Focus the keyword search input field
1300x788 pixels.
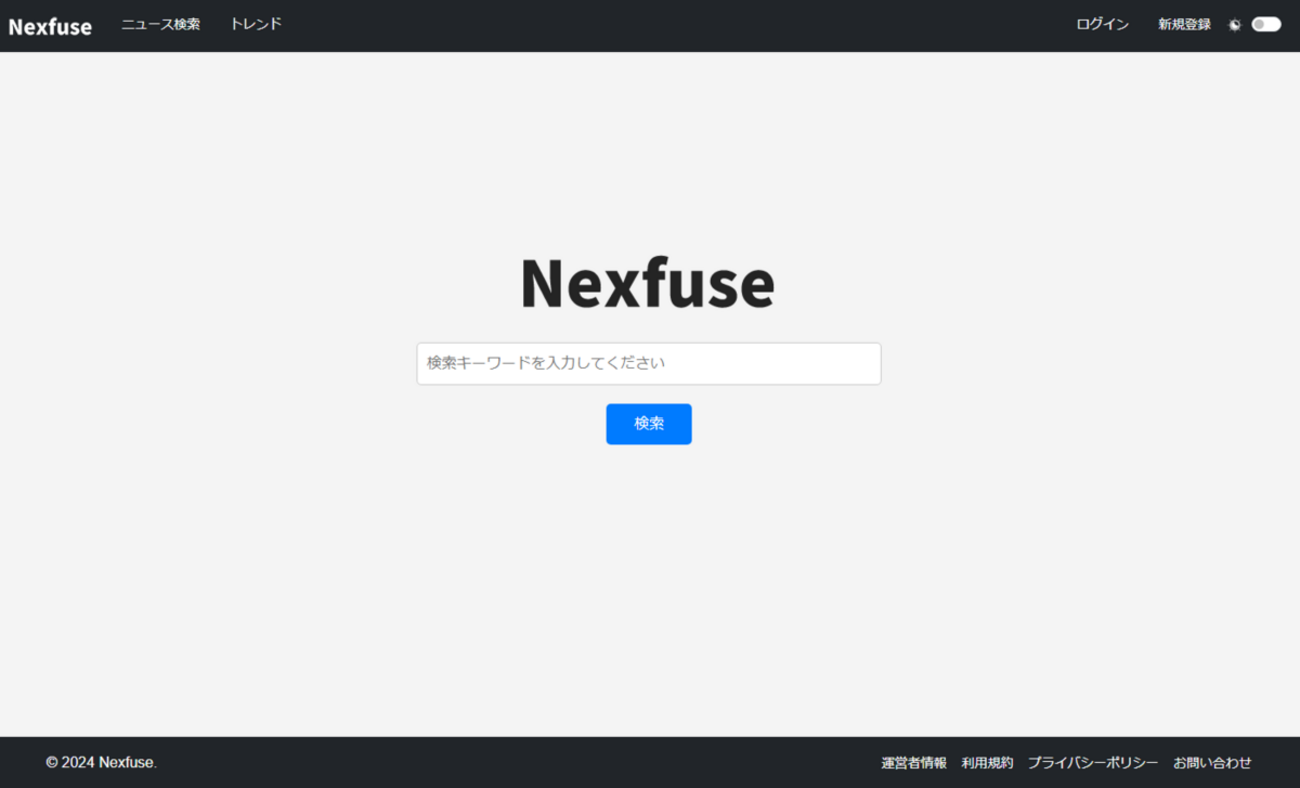point(648,364)
